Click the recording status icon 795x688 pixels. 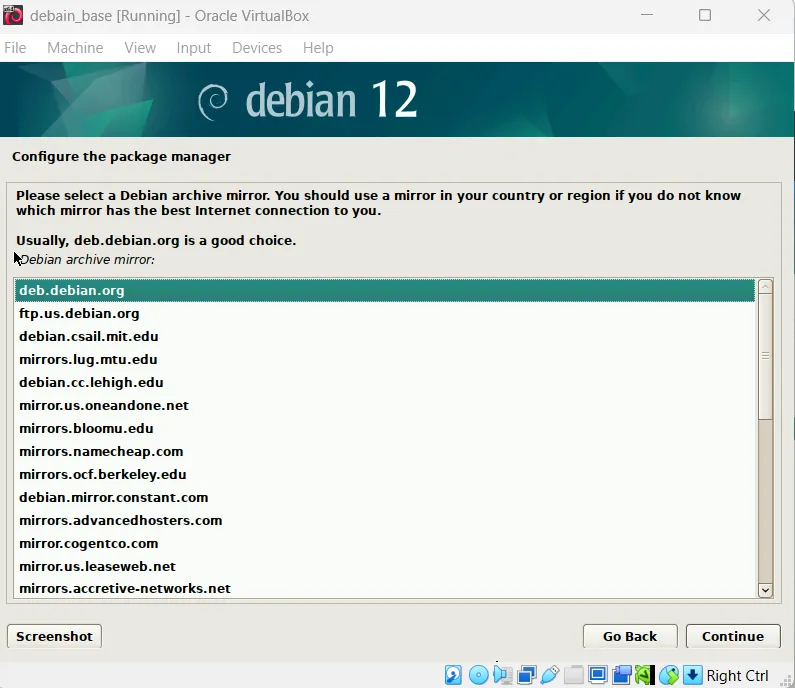click(622, 675)
